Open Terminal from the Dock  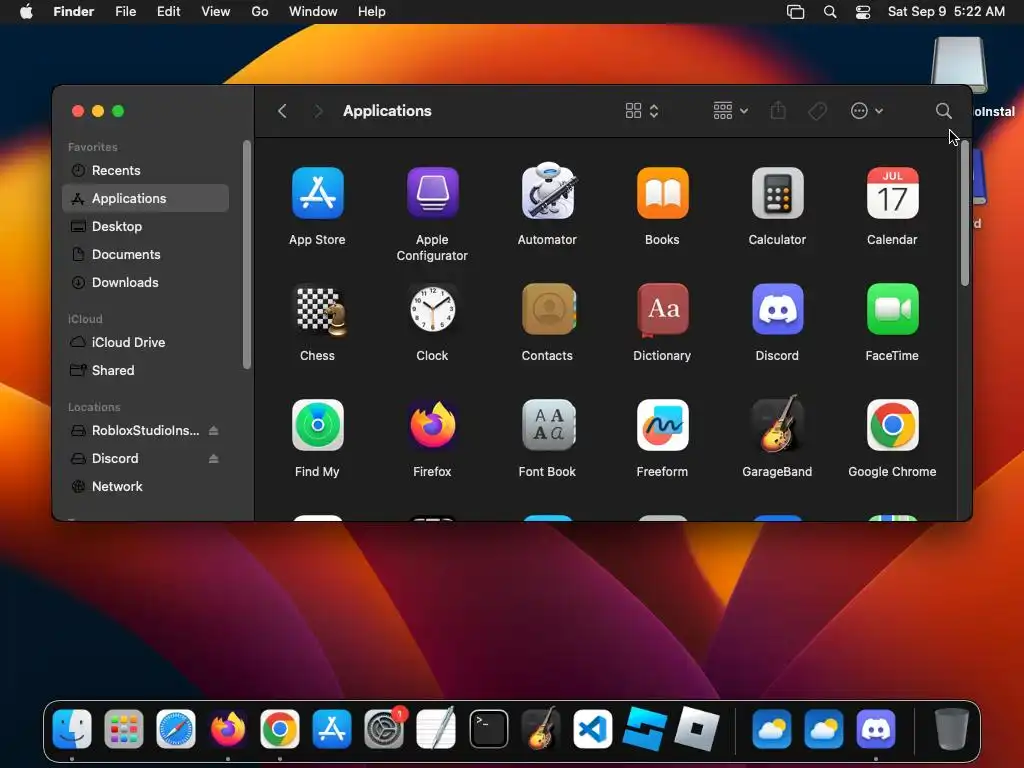point(488,729)
